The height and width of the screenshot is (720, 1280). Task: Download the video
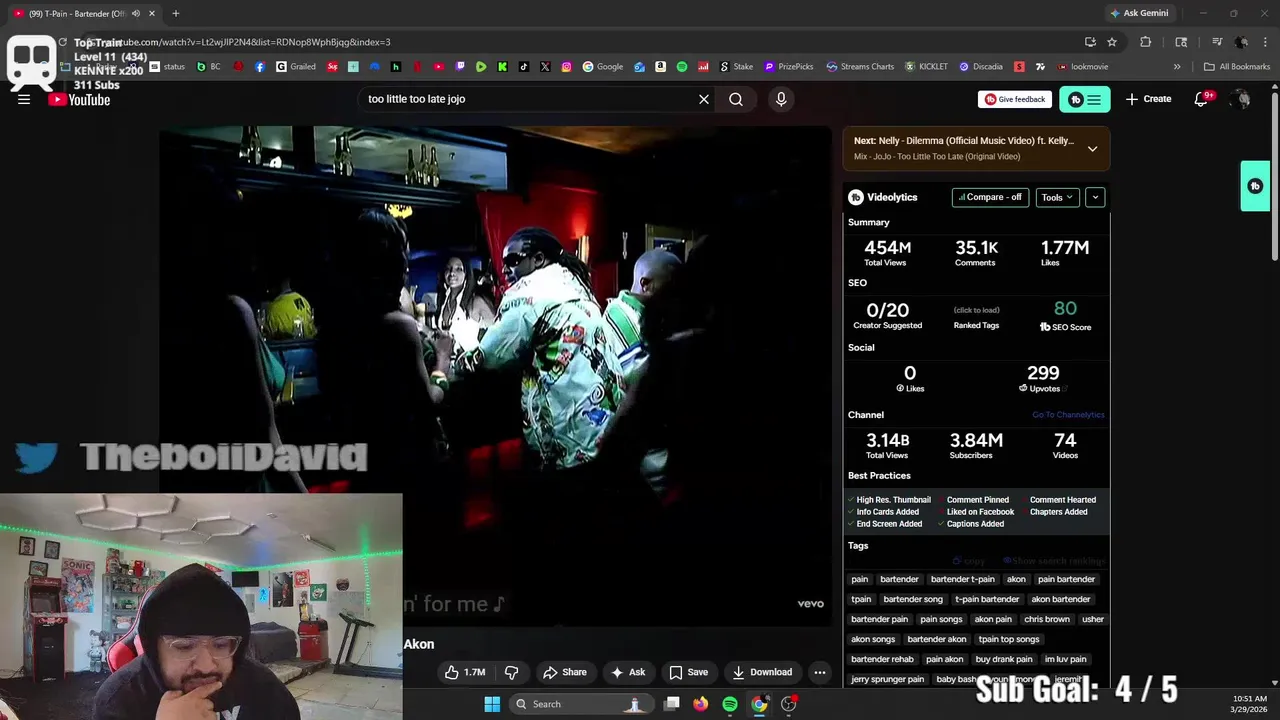point(762,672)
